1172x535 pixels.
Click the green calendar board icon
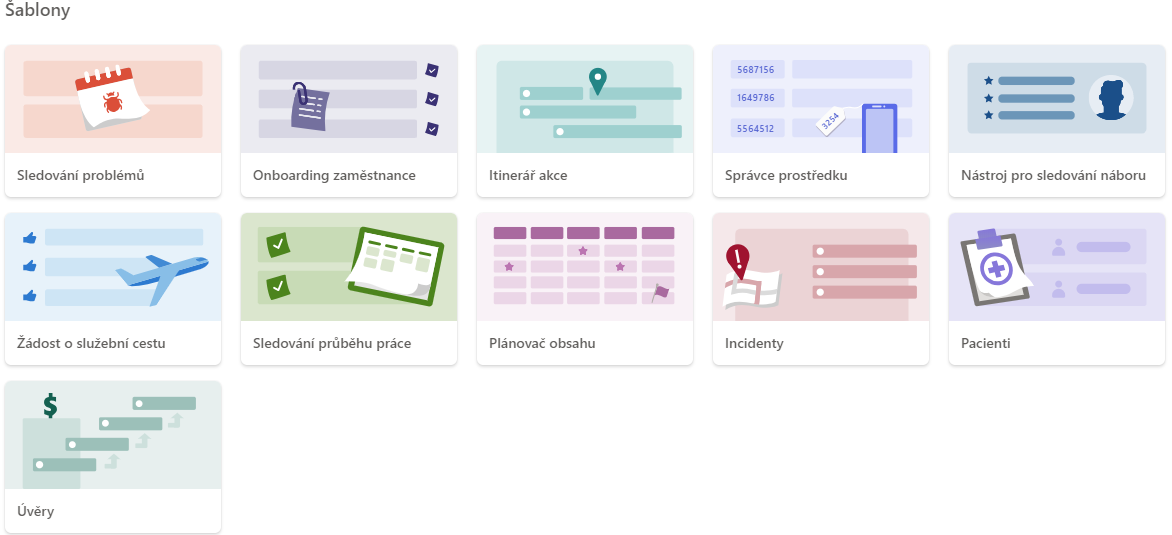[396, 265]
